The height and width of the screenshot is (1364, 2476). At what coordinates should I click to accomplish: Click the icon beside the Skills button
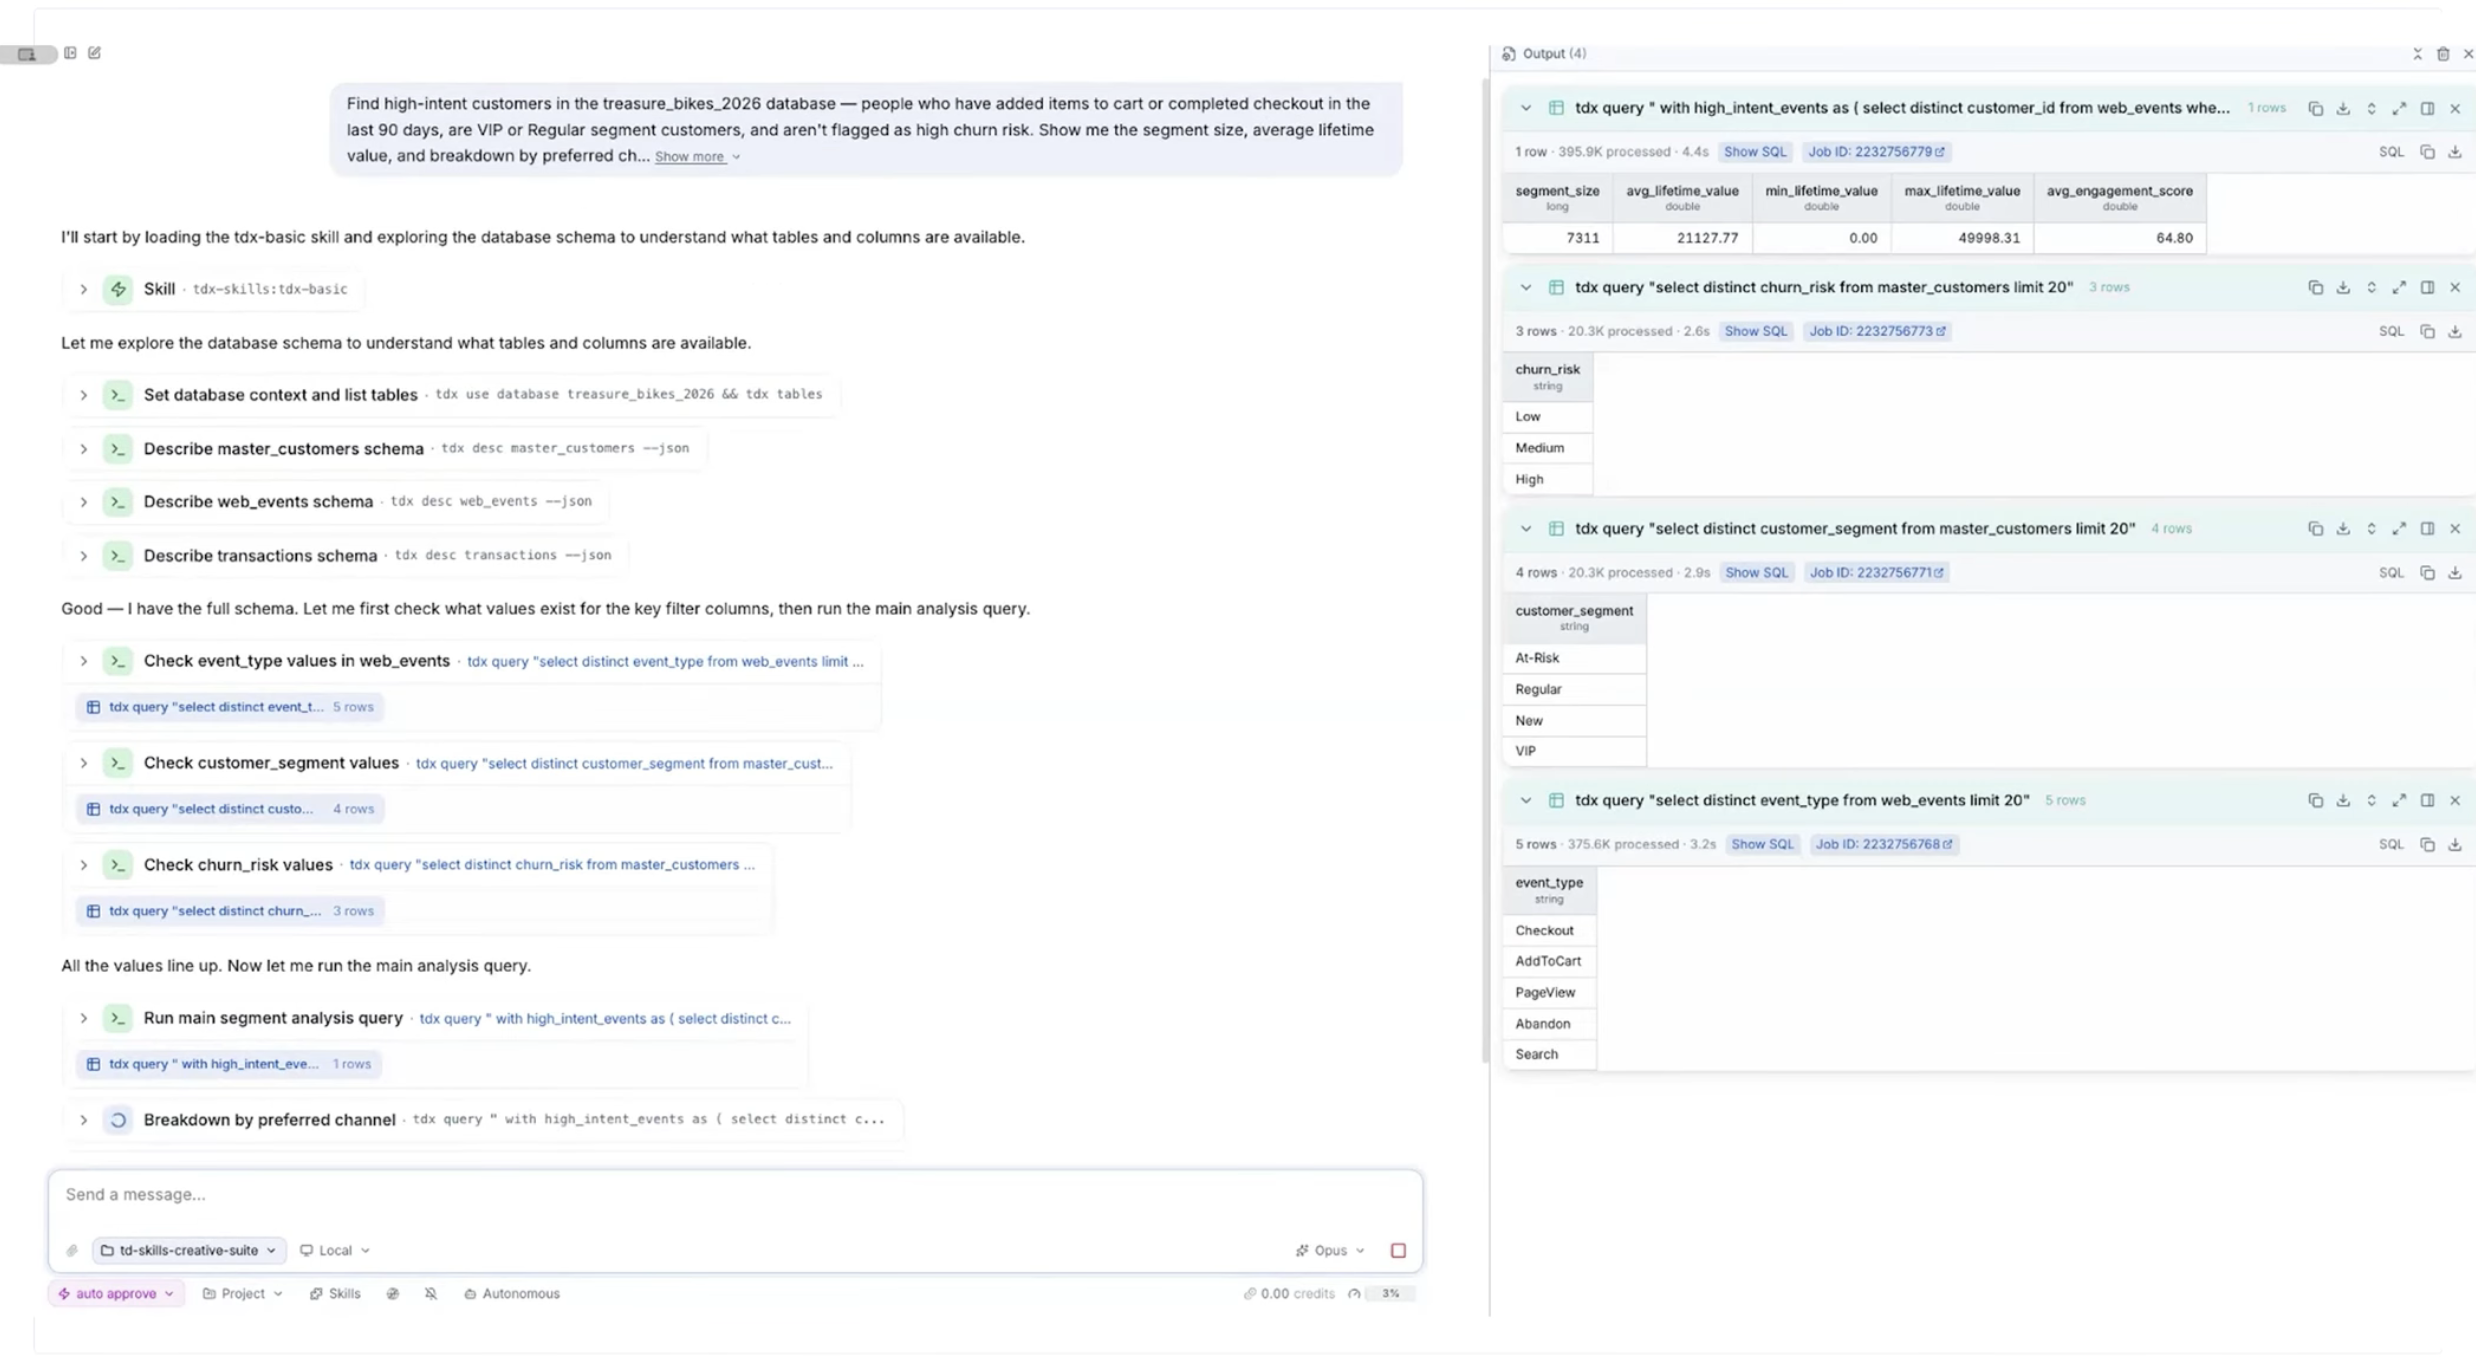tap(393, 1293)
